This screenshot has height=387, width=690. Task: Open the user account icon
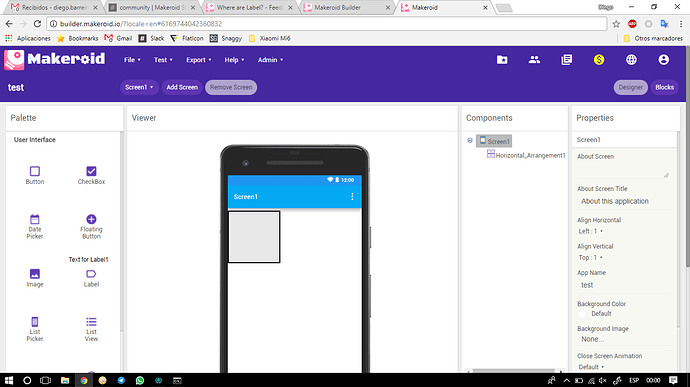pyautogui.click(x=664, y=59)
